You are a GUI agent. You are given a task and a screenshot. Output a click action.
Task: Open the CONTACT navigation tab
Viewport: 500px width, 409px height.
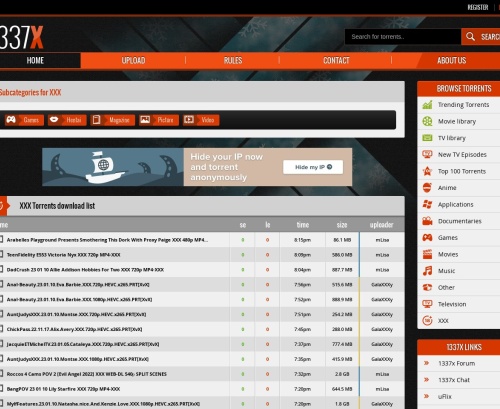[336, 60]
